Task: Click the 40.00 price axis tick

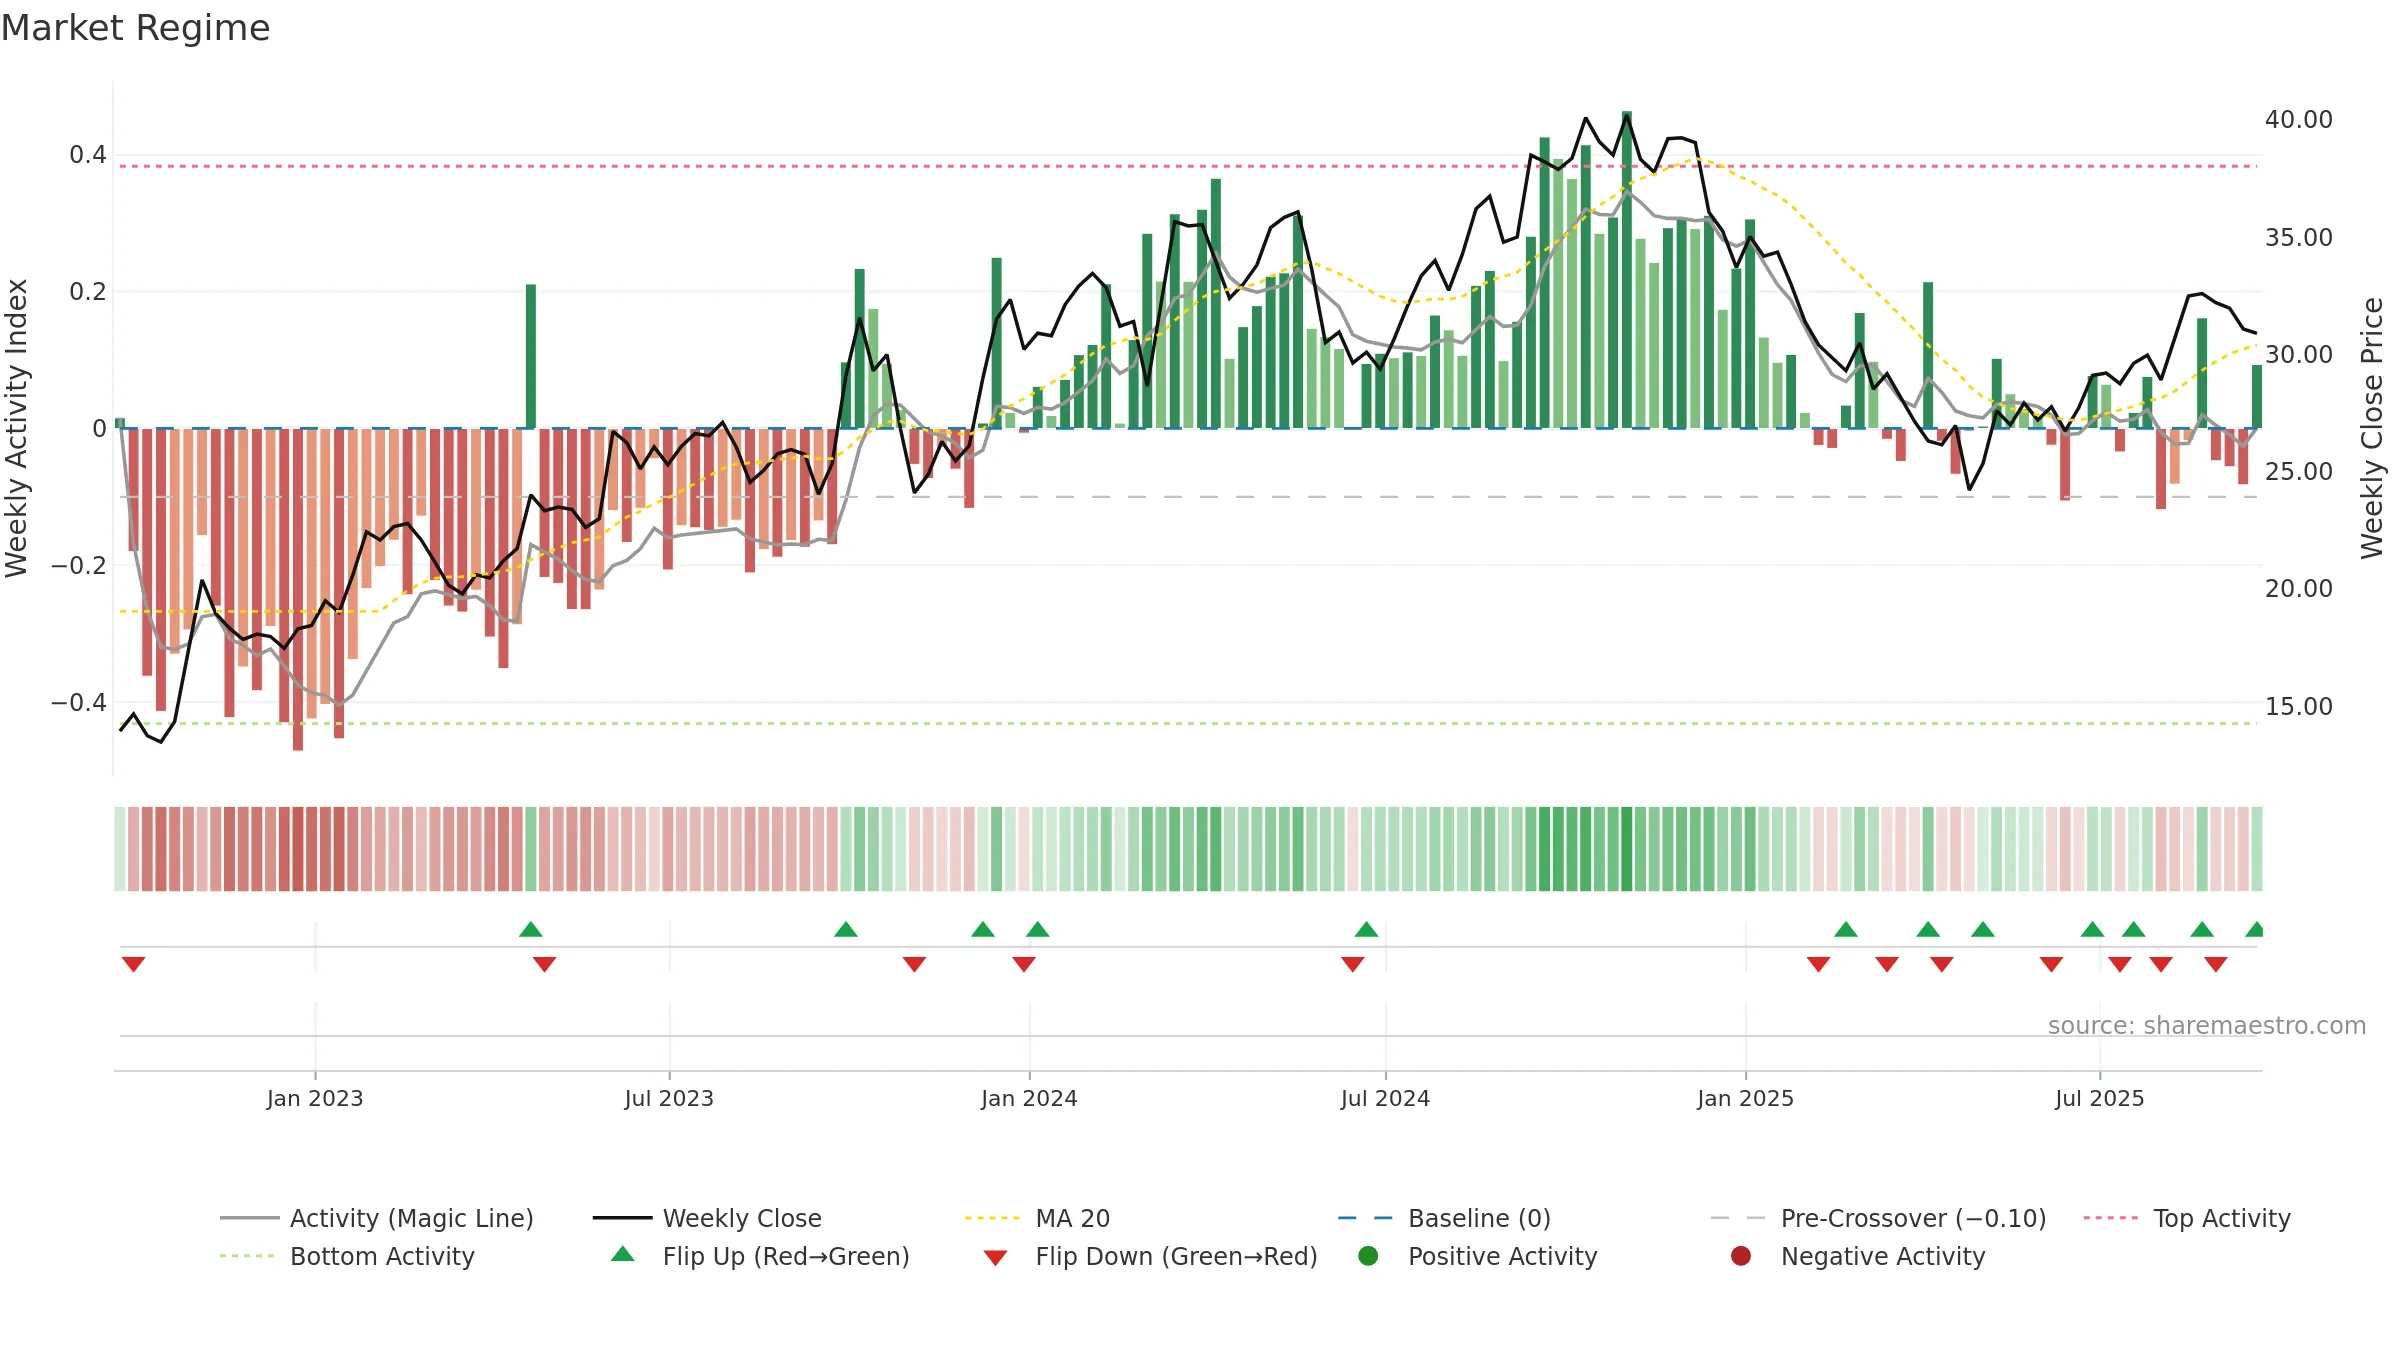Action: [2298, 120]
